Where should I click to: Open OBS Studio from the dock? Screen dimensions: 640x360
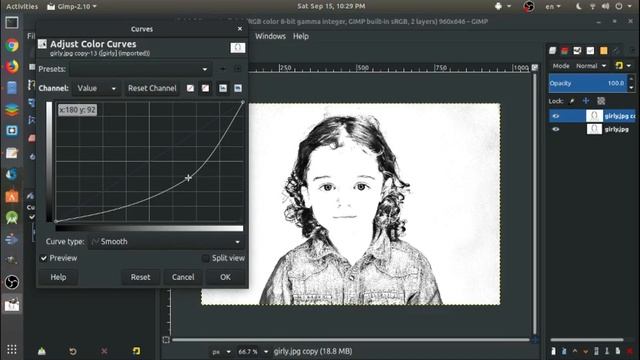pyautogui.click(x=12, y=282)
